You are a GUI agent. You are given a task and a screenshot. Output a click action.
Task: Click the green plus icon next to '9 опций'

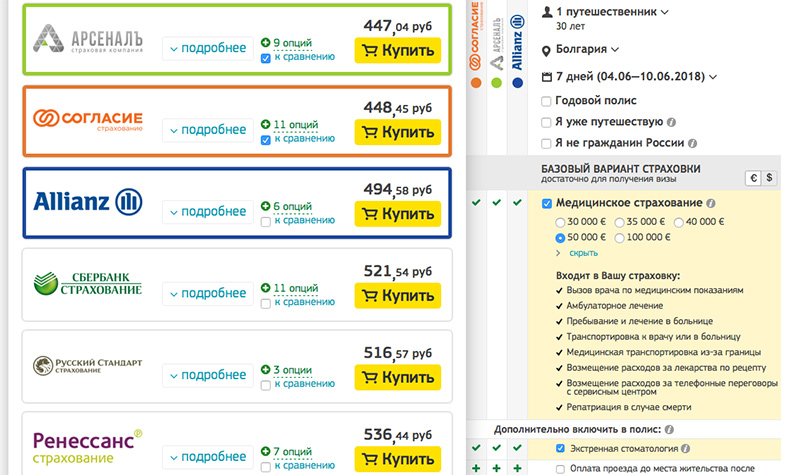pos(265,43)
